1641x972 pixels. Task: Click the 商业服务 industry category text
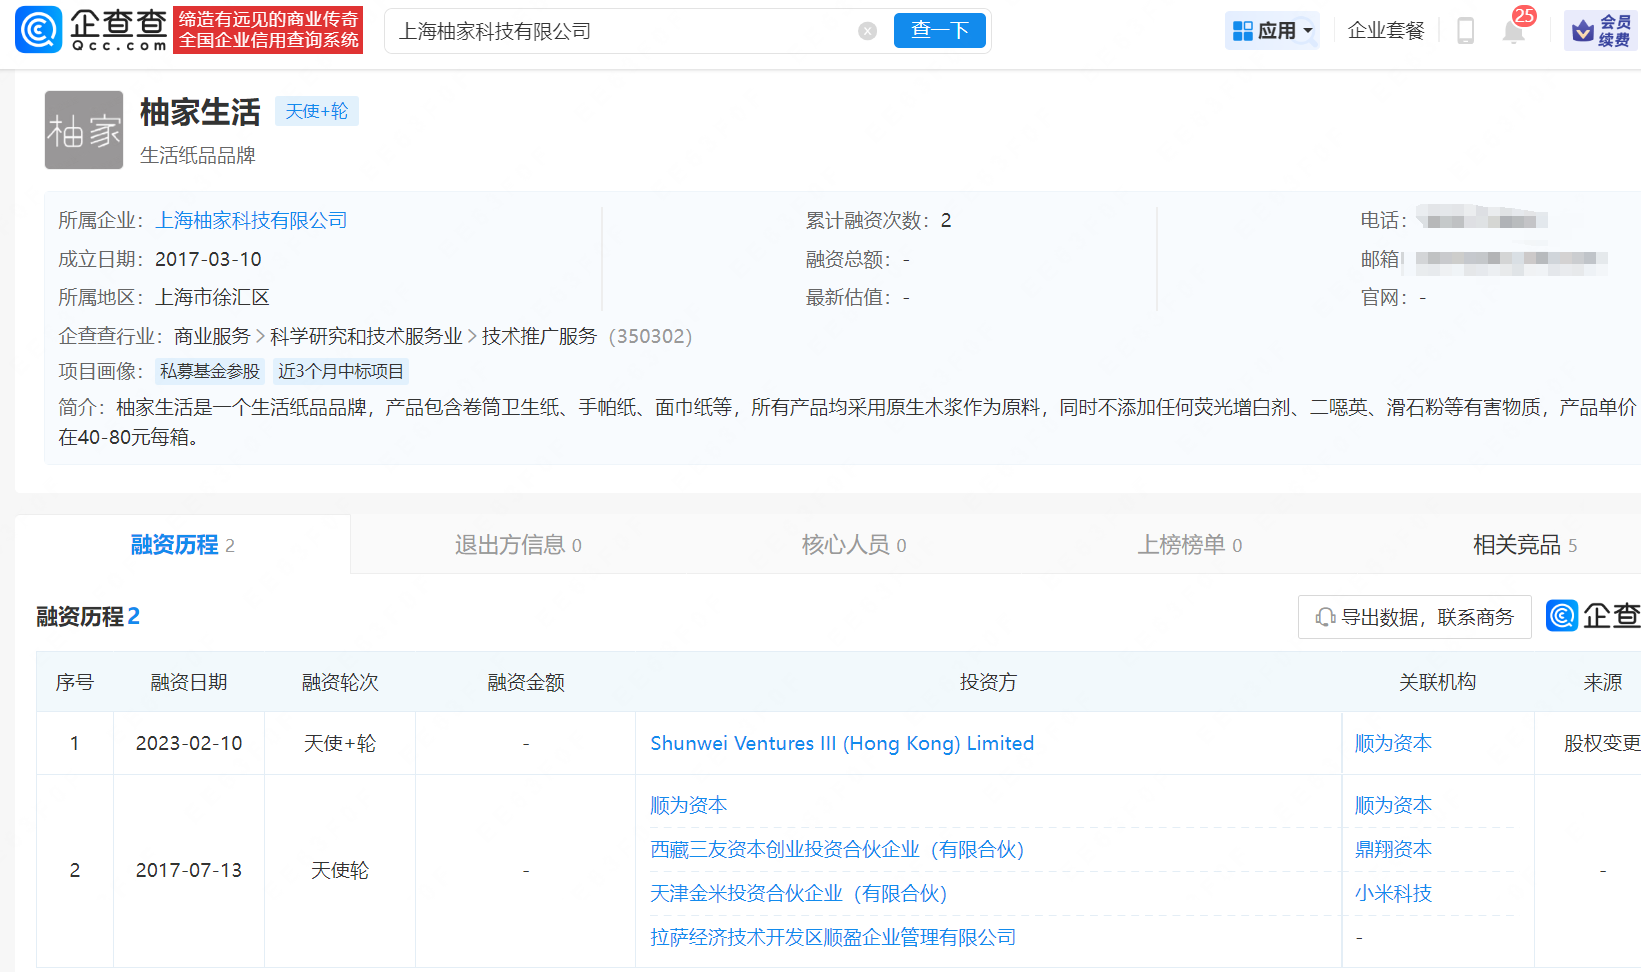[x=212, y=336]
